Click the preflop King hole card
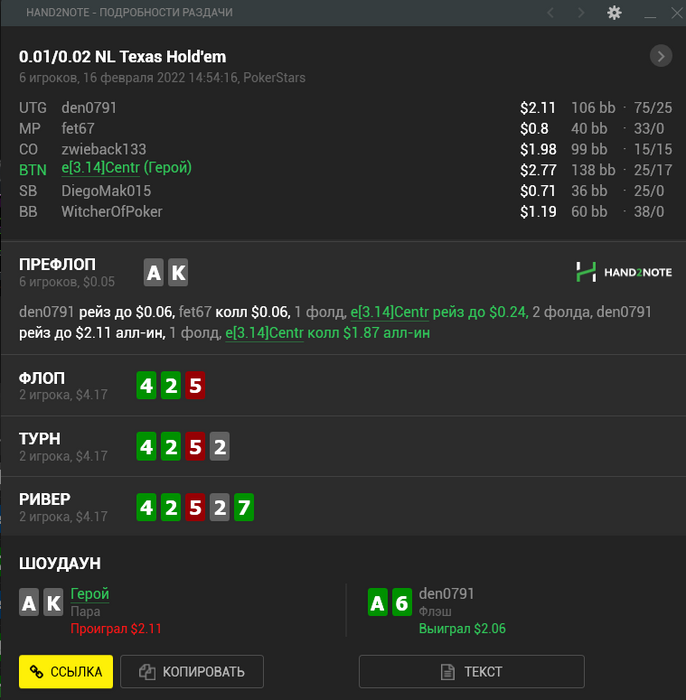 (178, 272)
